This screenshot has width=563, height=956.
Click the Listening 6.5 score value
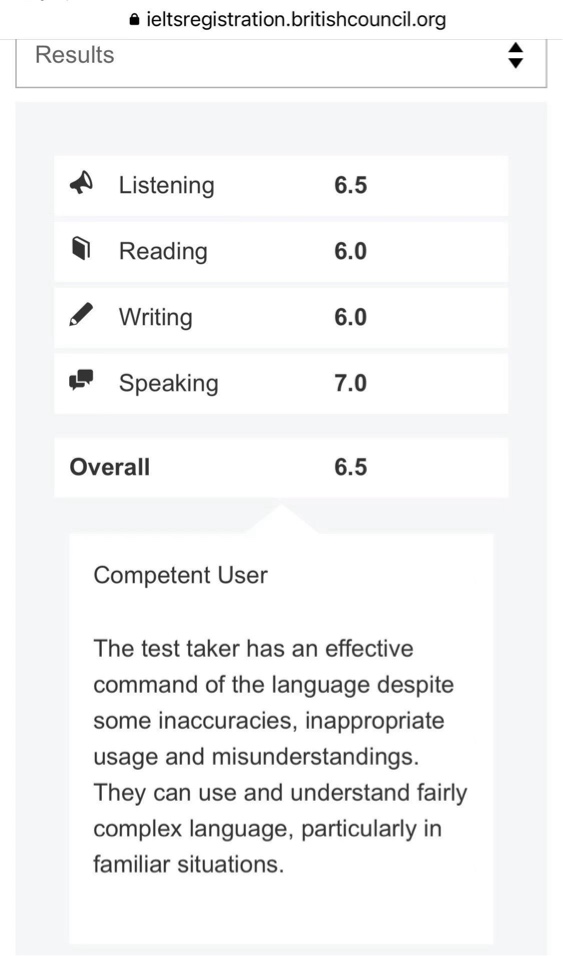click(351, 185)
